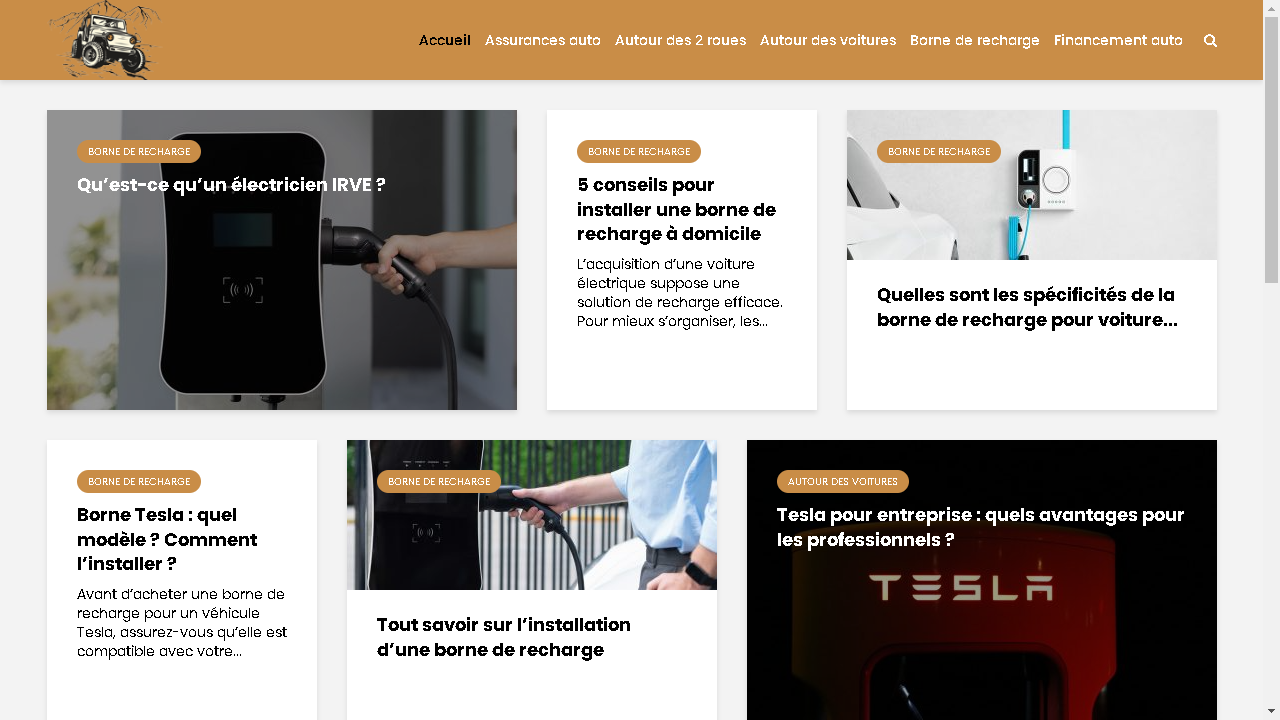Read 5 conseils pour installer une borne
1280x720 pixels.
pos(676,209)
